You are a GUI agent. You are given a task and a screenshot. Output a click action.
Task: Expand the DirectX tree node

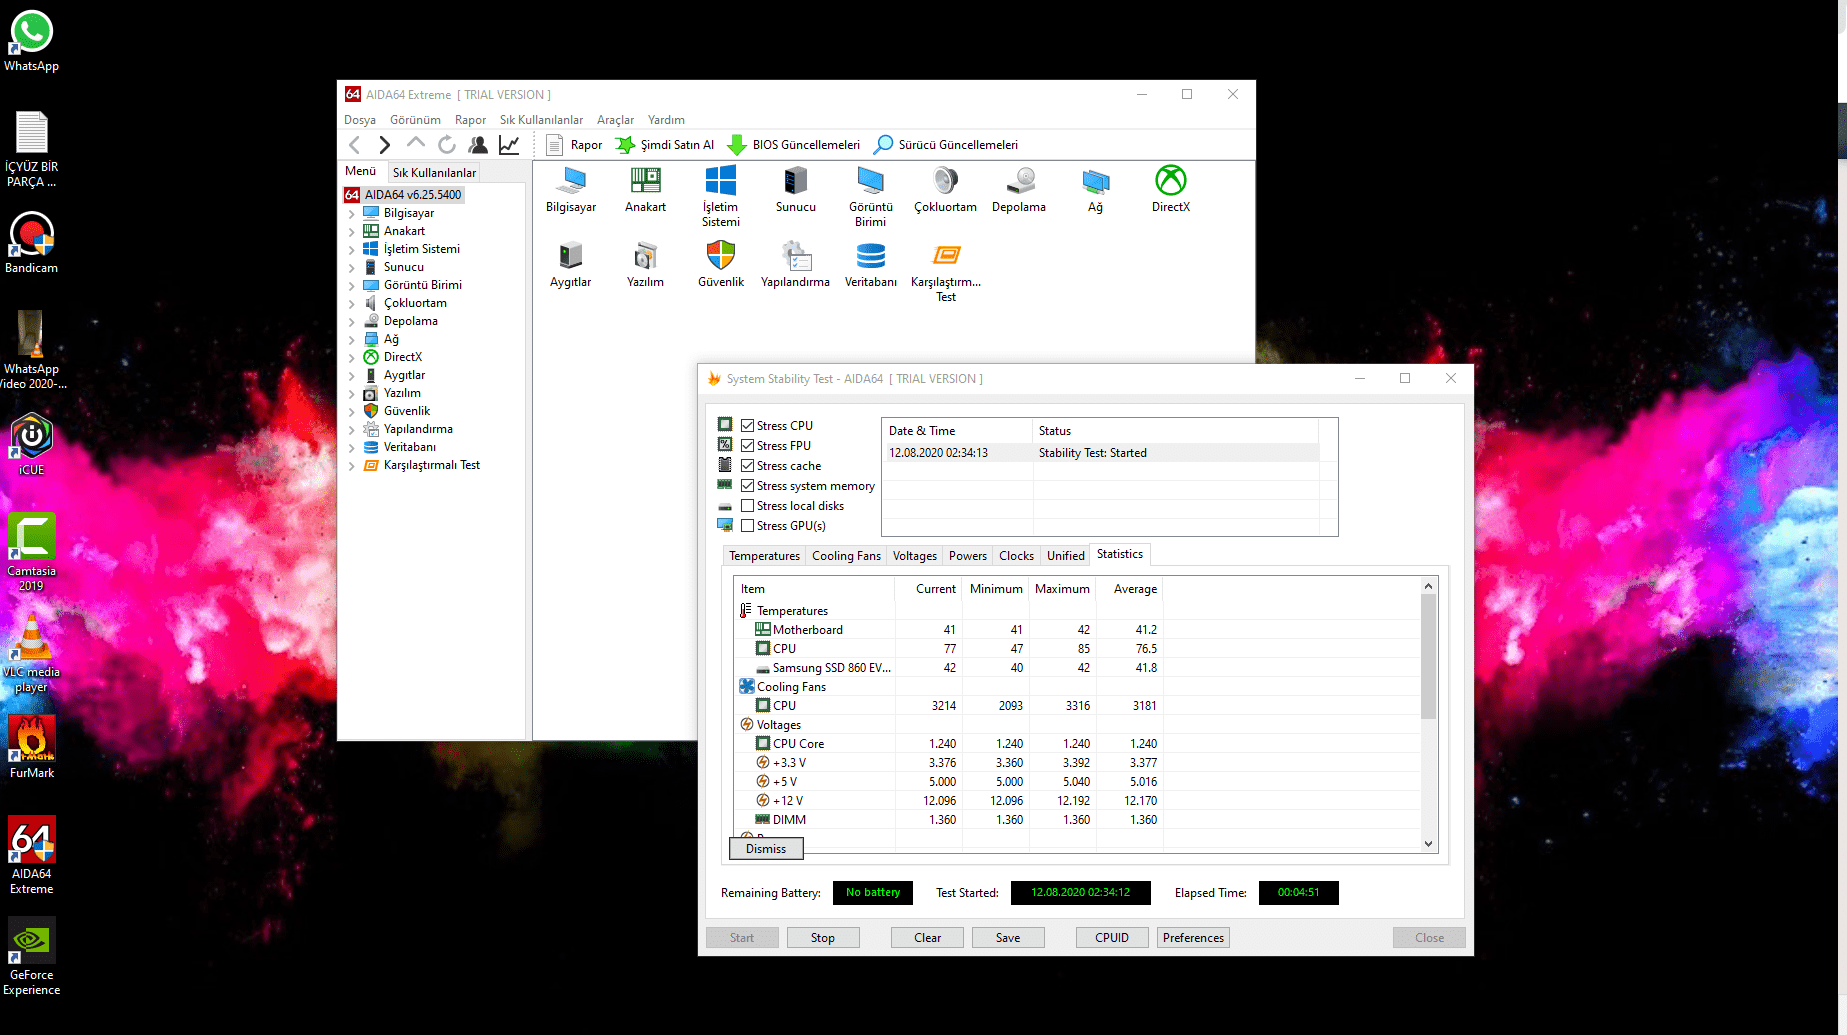tap(351, 358)
